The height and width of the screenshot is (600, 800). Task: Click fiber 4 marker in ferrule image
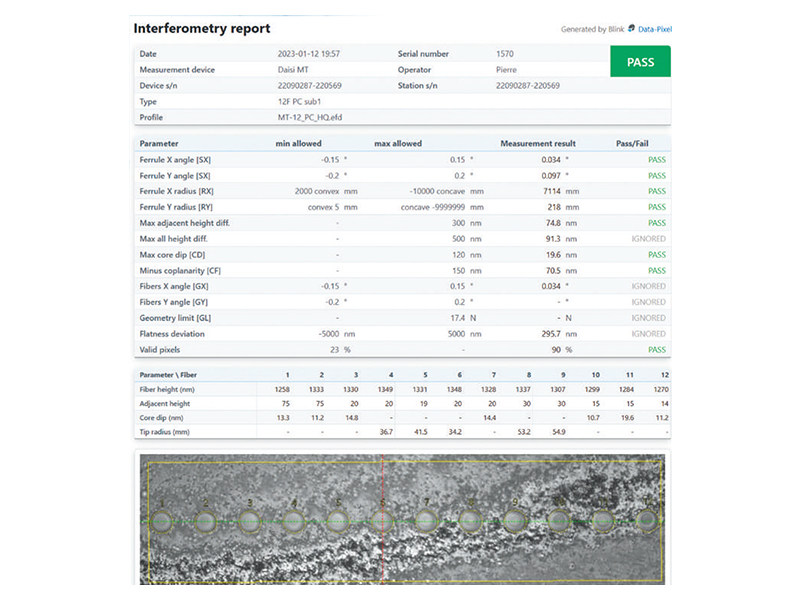[294, 520]
